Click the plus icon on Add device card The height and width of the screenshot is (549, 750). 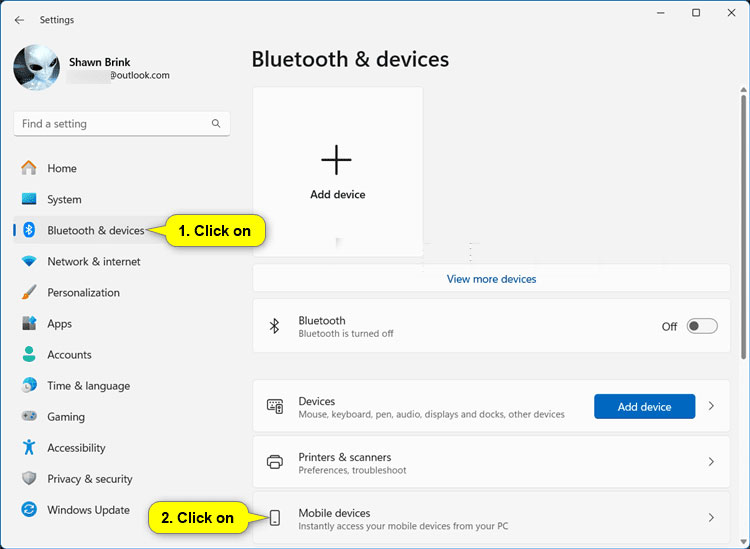tap(336, 160)
